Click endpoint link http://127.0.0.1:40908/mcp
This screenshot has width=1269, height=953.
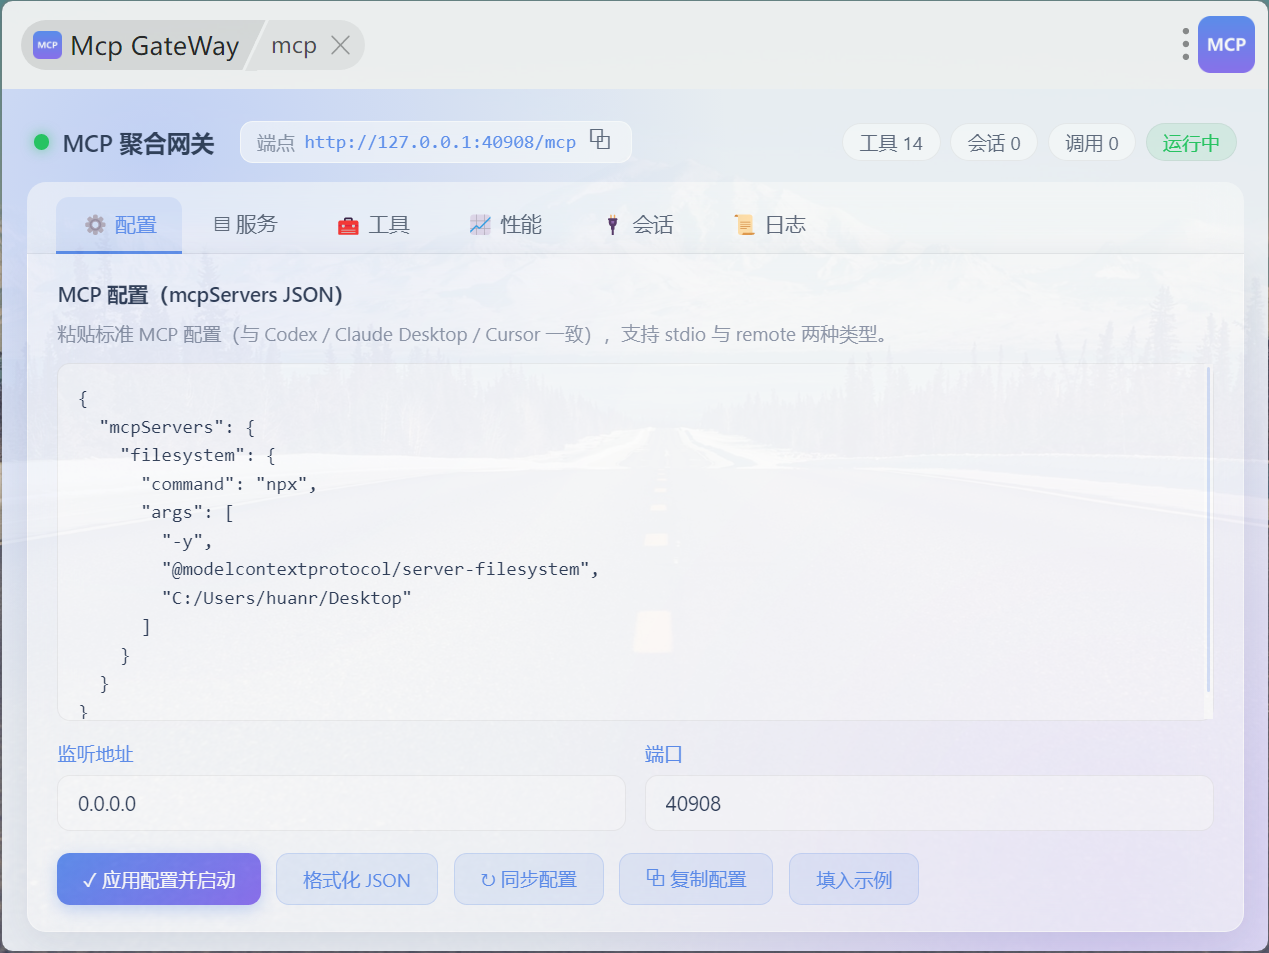click(440, 142)
